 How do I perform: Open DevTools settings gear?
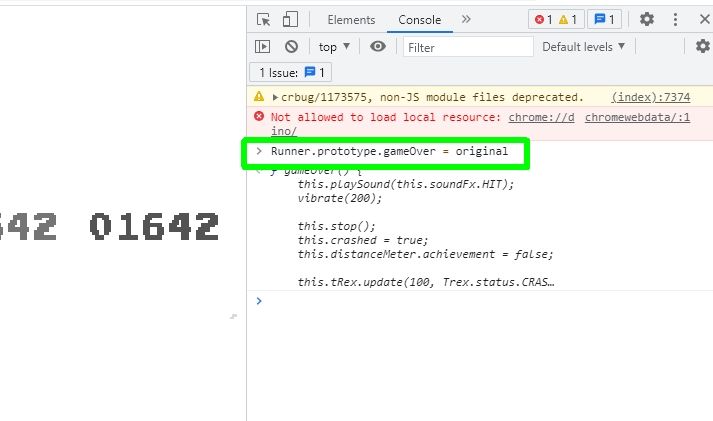[x=647, y=19]
